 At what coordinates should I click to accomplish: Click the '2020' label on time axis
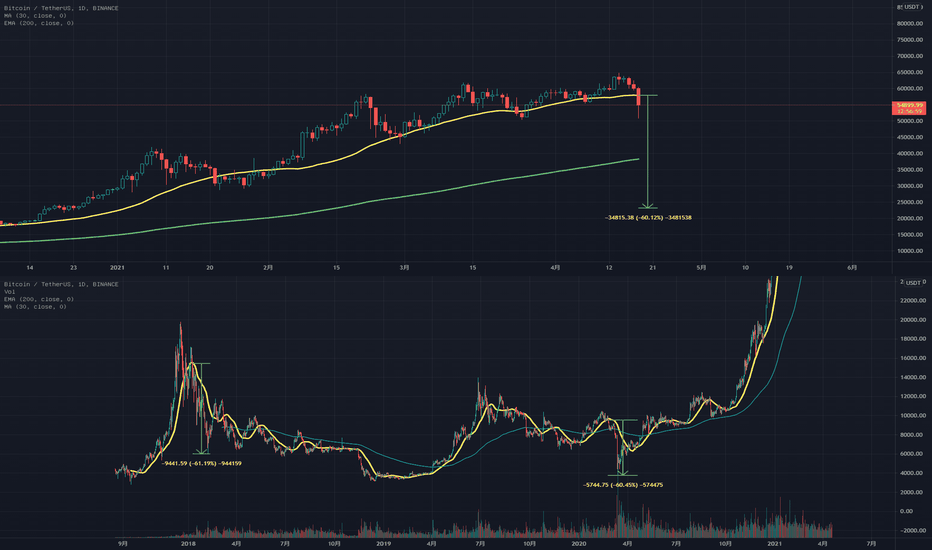point(578,543)
